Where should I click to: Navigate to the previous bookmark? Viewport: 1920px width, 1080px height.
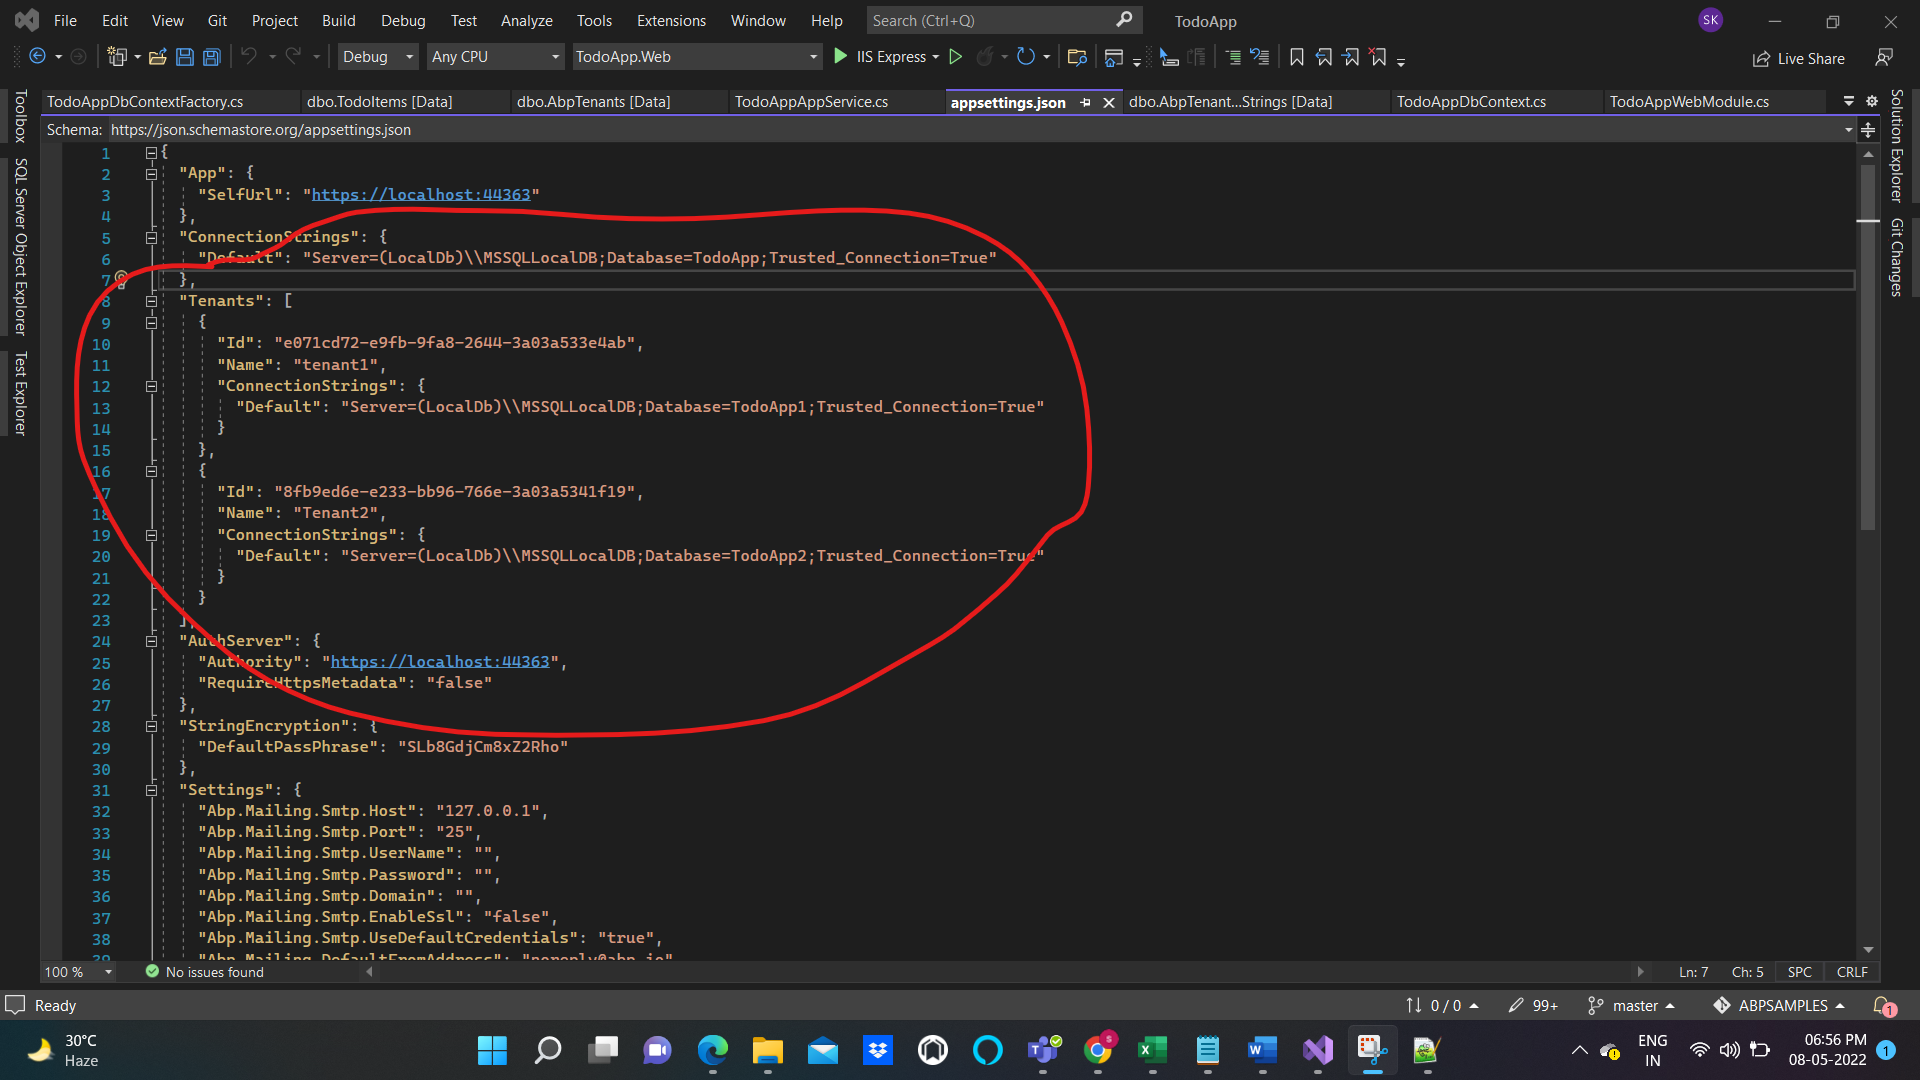(1324, 57)
